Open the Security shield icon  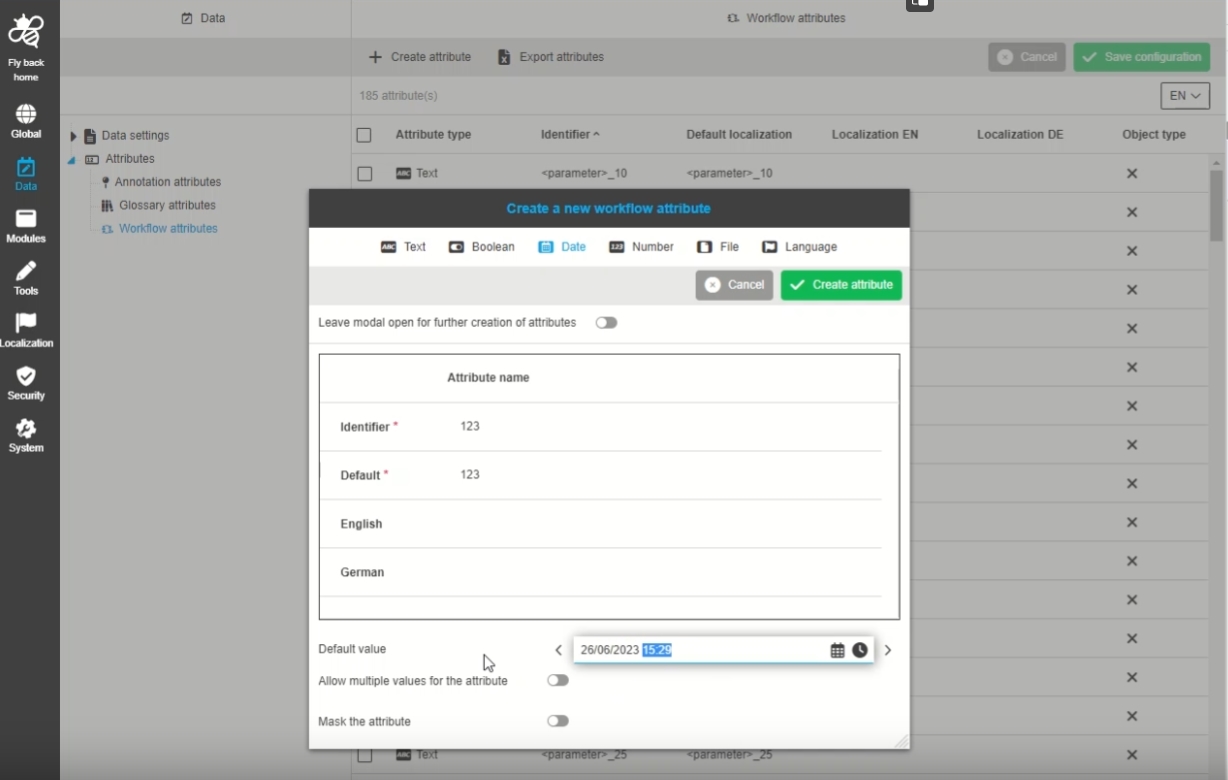pyautogui.click(x=26, y=376)
